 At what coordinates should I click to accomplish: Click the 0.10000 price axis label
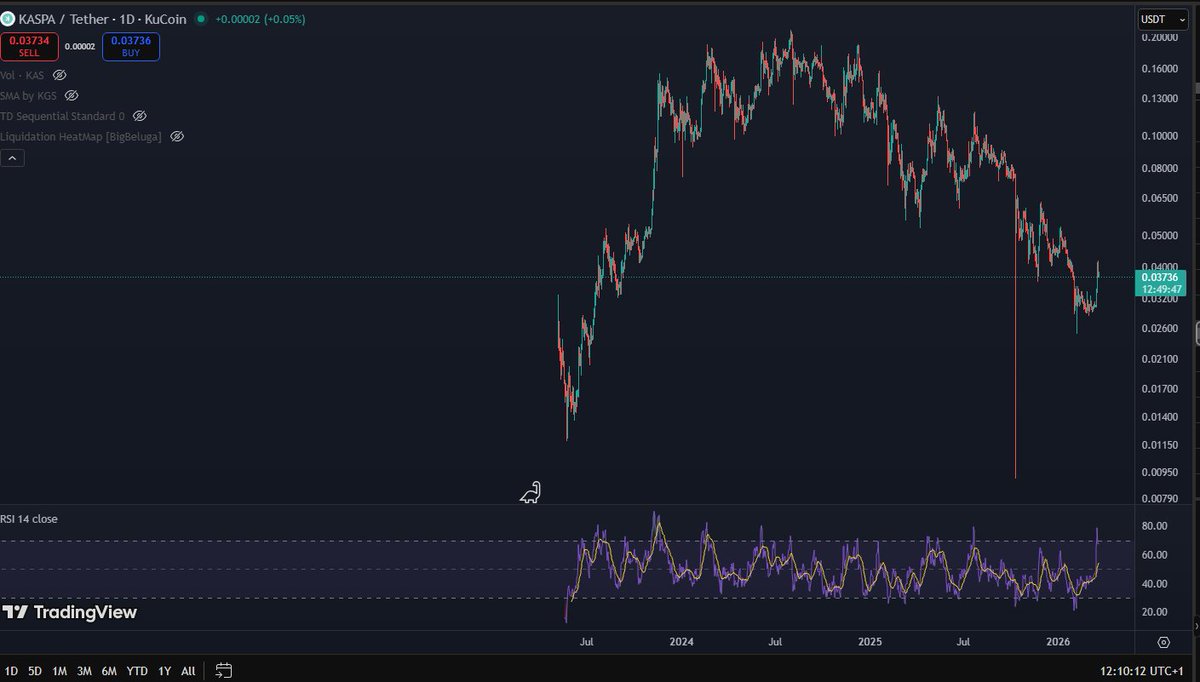[x=1160, y=136]
